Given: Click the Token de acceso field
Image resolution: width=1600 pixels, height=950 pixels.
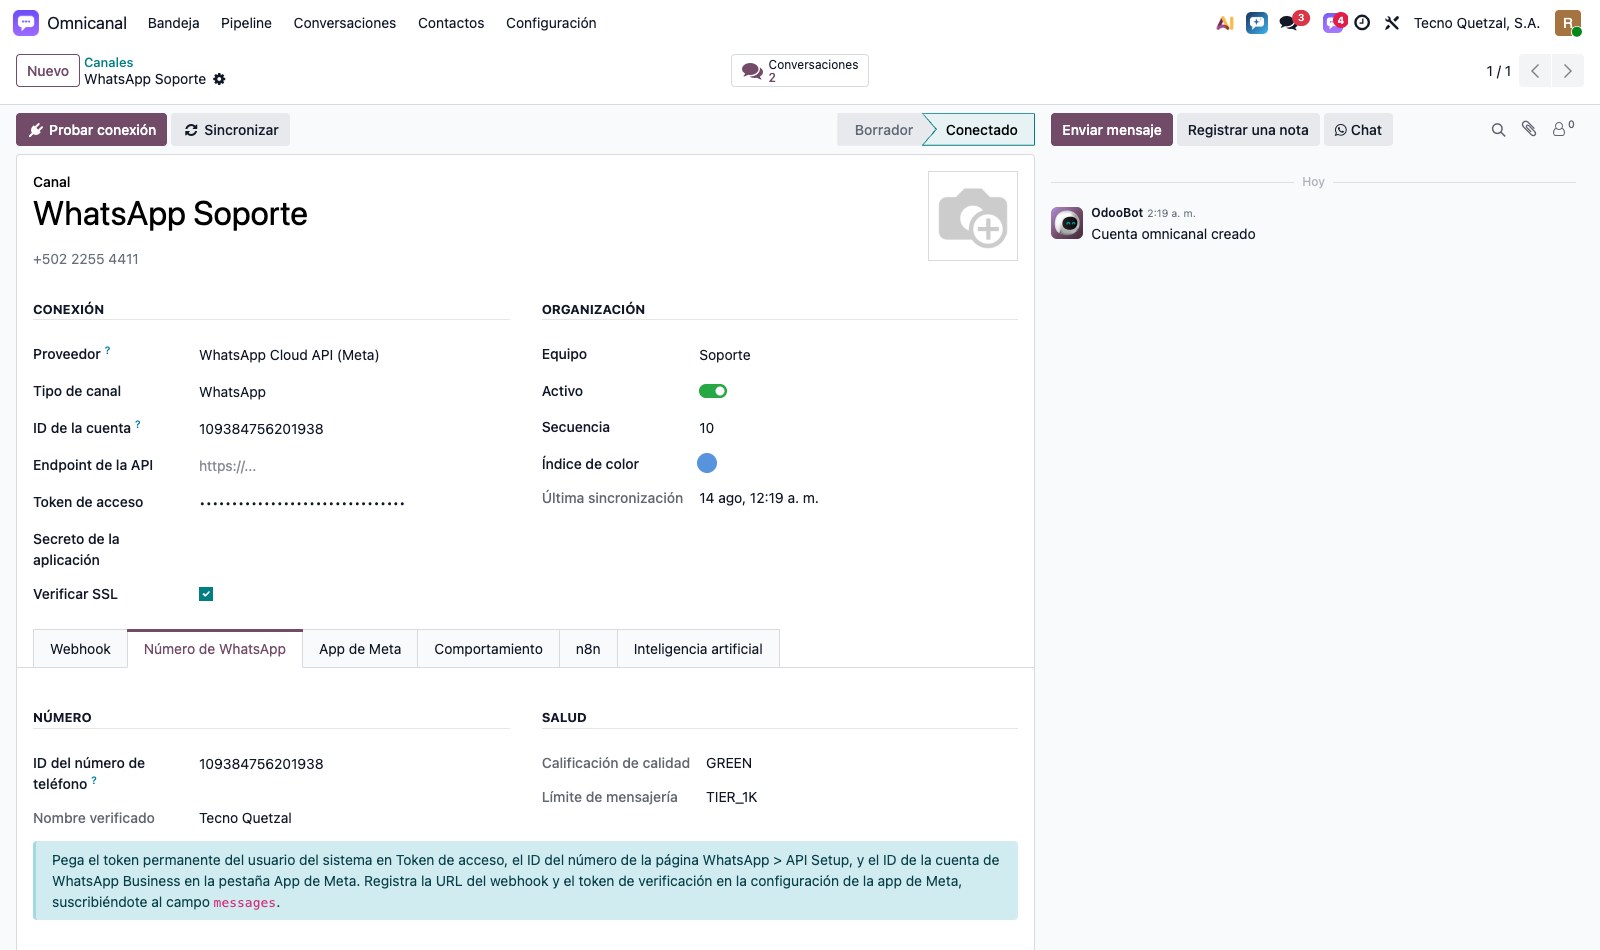Looking at the screenshot, I should [x=354, y=503].
